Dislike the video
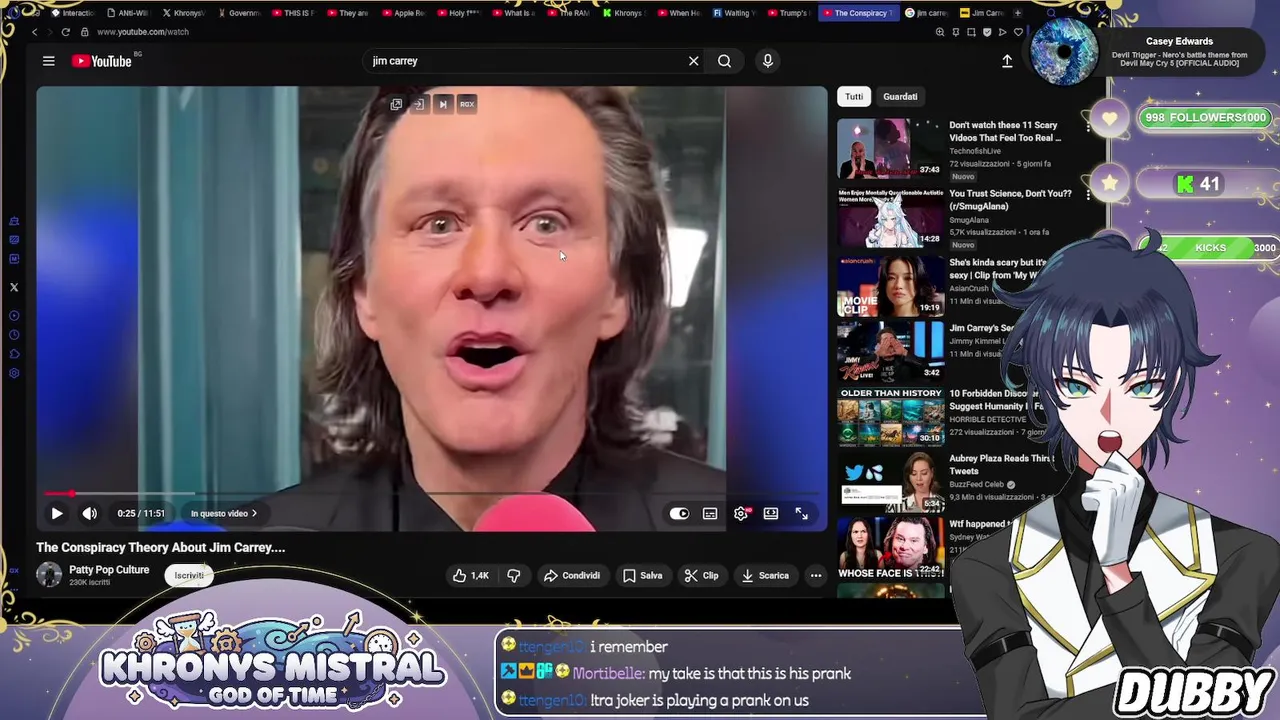Image resolution: width=1280 pixels, height=720 pixels. 513,575
